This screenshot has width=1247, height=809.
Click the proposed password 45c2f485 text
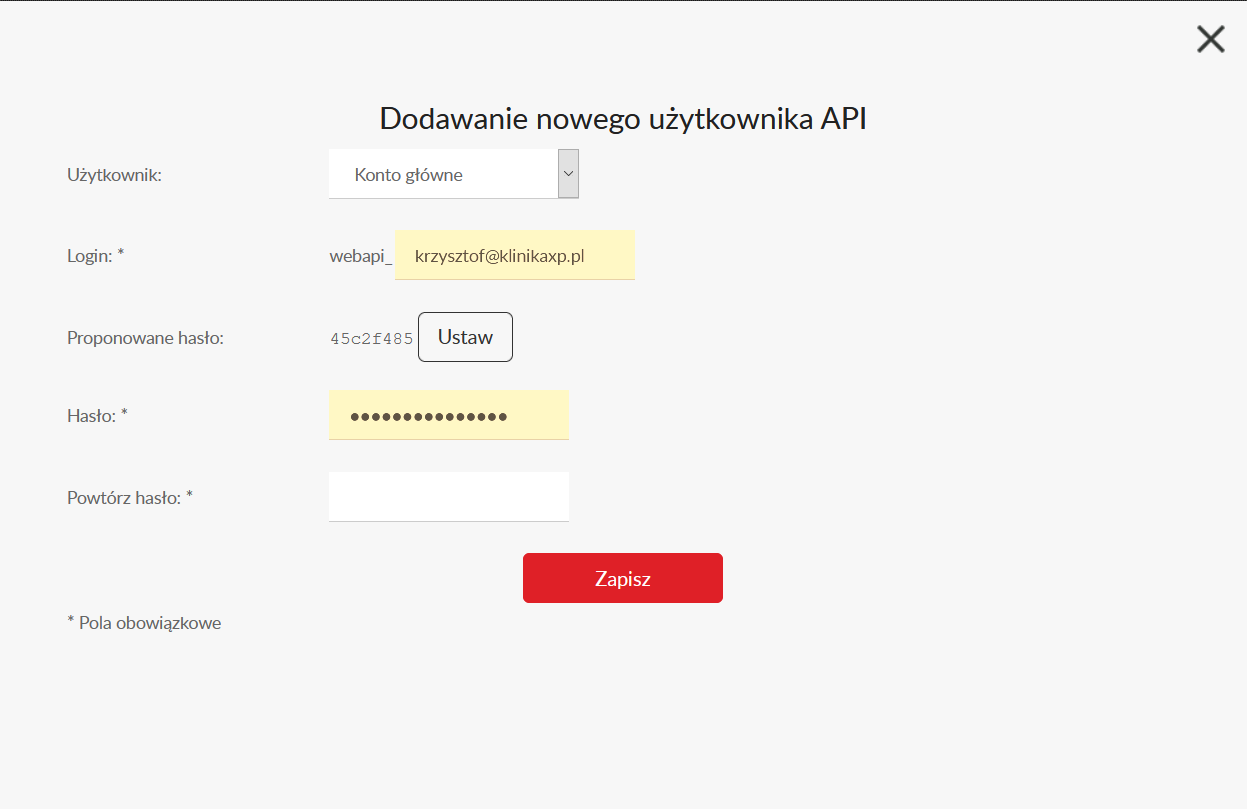(x=371, y=339)
